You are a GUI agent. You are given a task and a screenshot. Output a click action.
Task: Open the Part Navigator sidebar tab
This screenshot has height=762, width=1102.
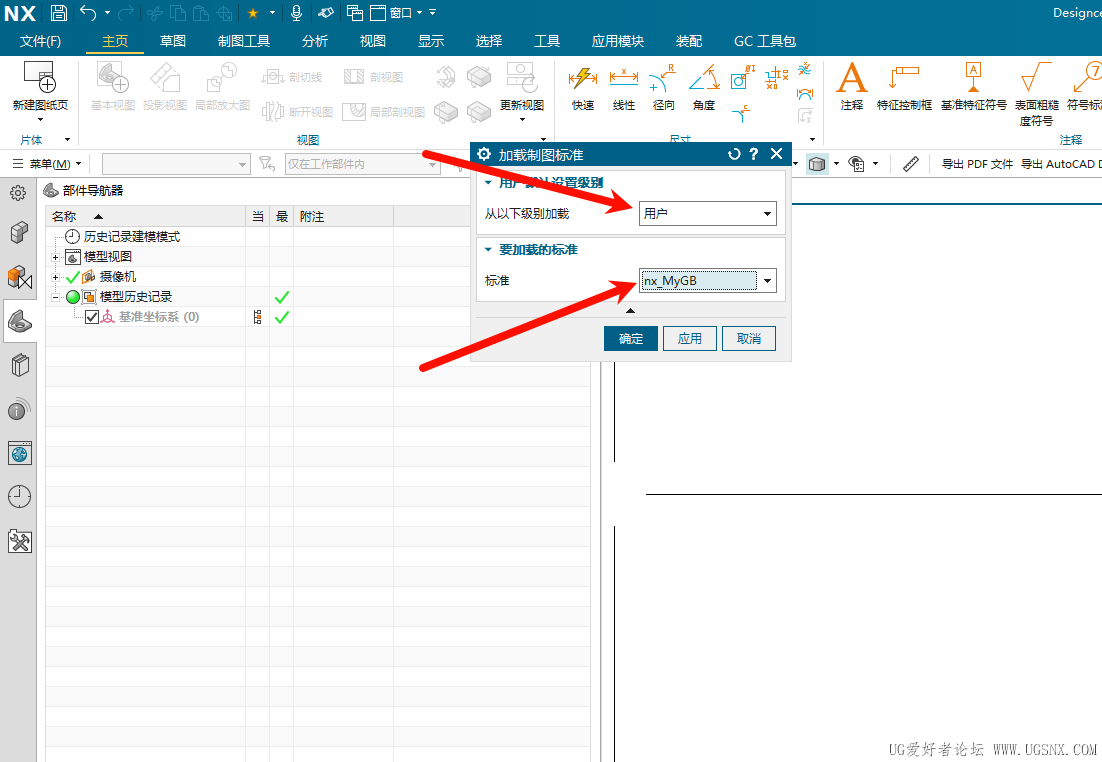[x=20, y=322]
